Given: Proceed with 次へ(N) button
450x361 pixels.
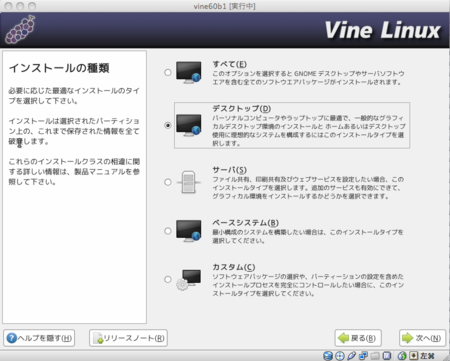Looking at the screenshot, I should pos(422,338).
